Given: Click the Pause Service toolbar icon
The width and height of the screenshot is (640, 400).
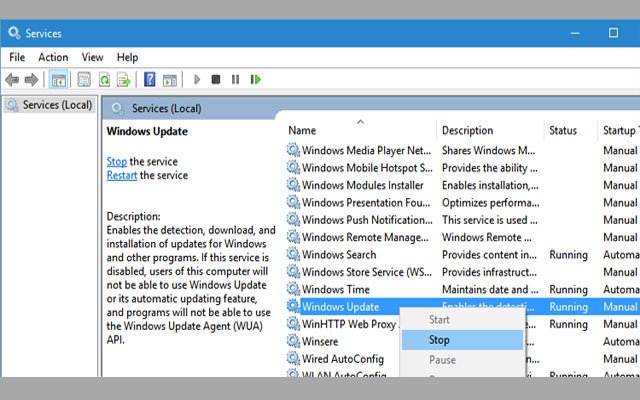Looking at the screenshot, I should point(236,79).
